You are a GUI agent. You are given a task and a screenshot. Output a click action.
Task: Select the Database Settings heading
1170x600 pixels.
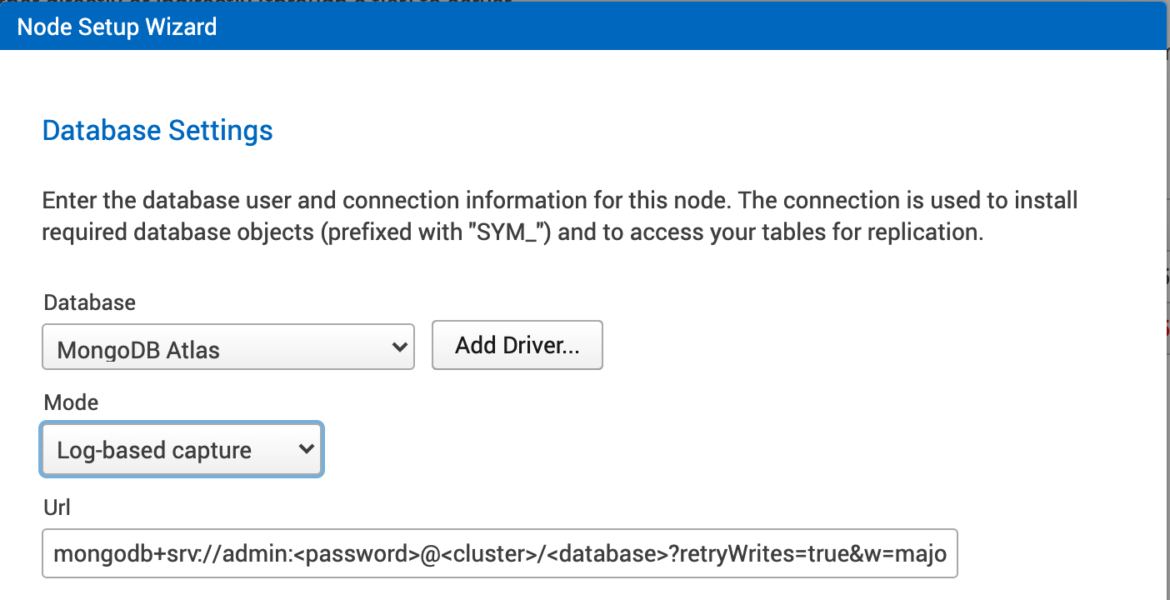157,130
